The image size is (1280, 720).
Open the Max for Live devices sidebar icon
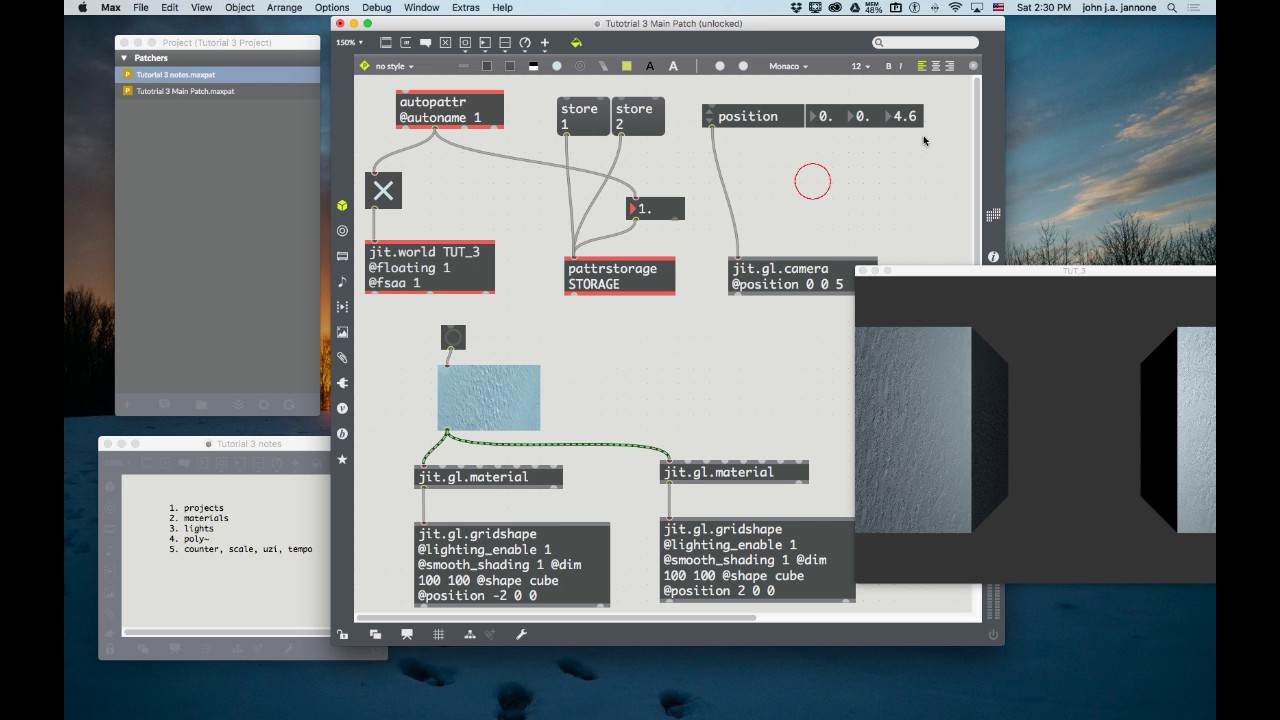point(342,231)
